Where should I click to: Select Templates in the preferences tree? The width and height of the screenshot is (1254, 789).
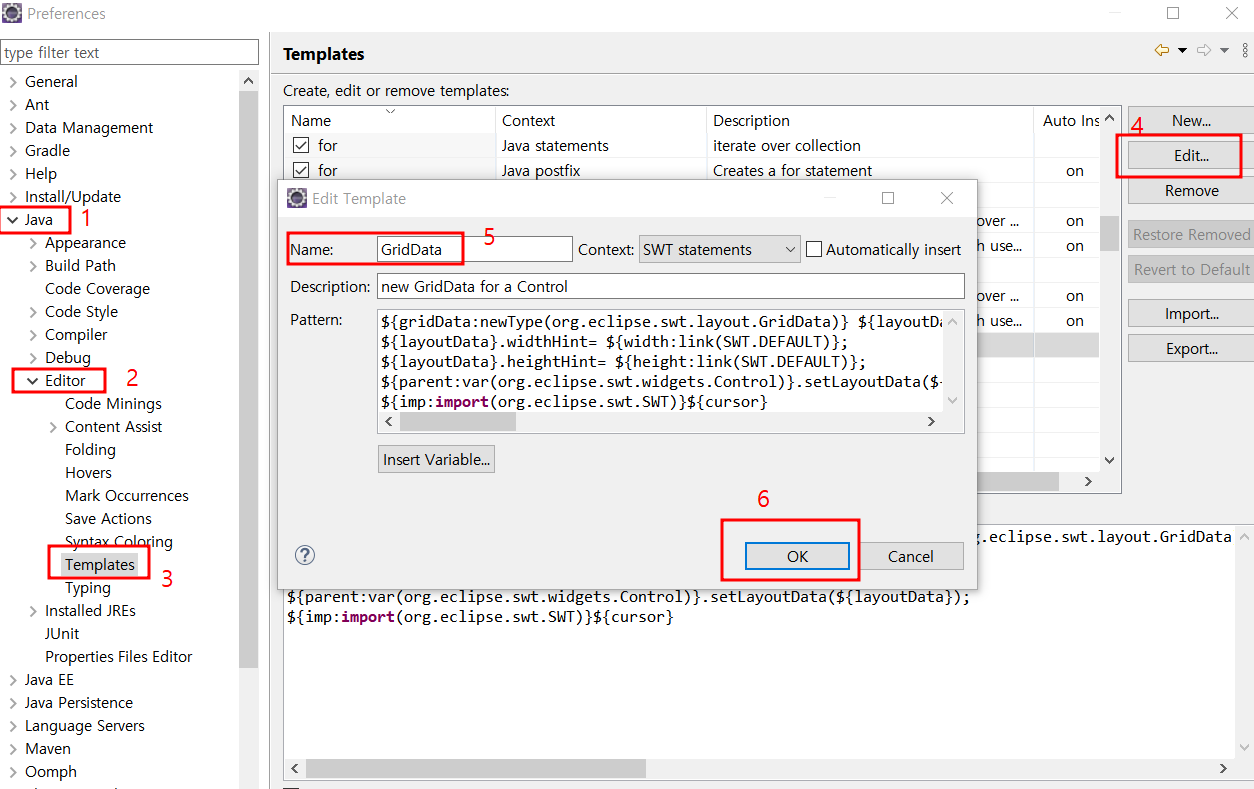[x=99, y=565]
